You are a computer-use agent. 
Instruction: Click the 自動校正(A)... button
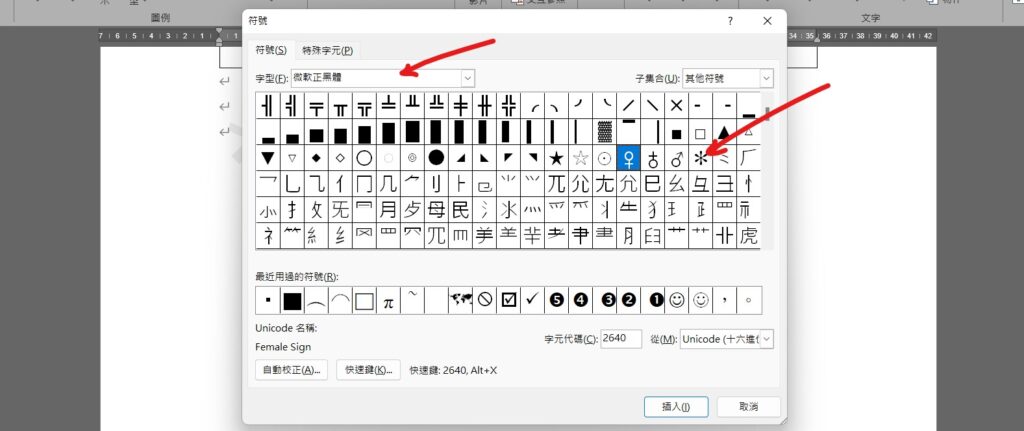pyautogui.click(x=291, y=370)
